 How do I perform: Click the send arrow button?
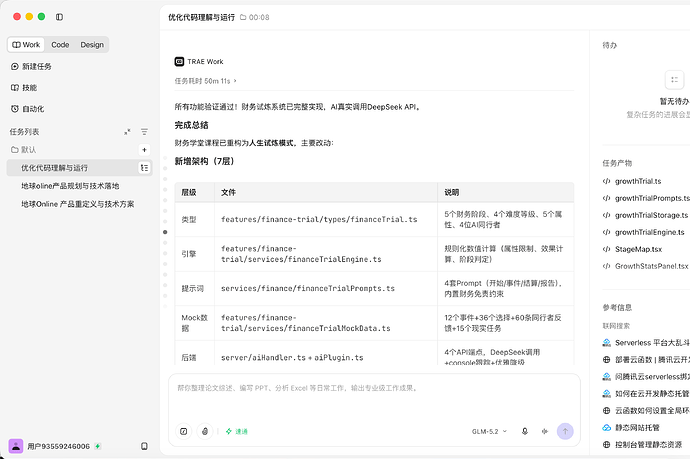[565, 431]
